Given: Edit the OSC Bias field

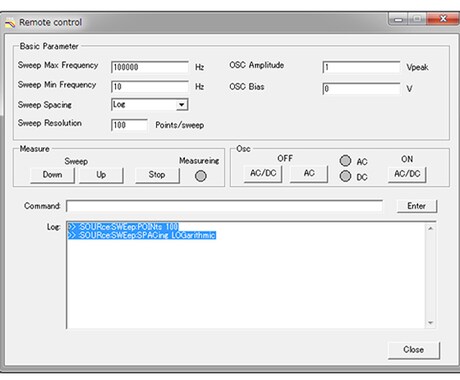Looking at the screenshot, I should [361, 89].
